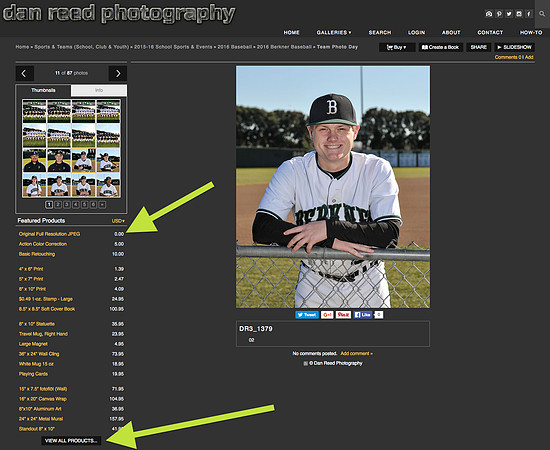This screenshot has height=450, width=550.
Task: Go to previous photo with left arrow
Action: [x=25, y=73]
